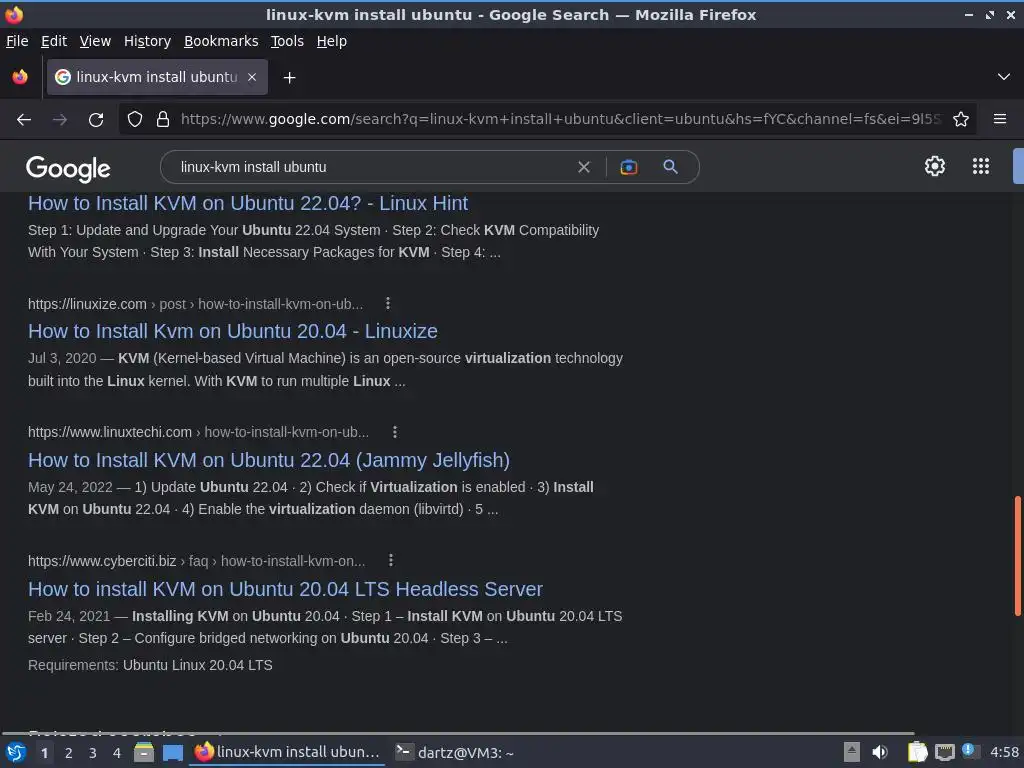Click the taskbar clock showing 4:58
1024x768 pixels.
[1004, 752]
